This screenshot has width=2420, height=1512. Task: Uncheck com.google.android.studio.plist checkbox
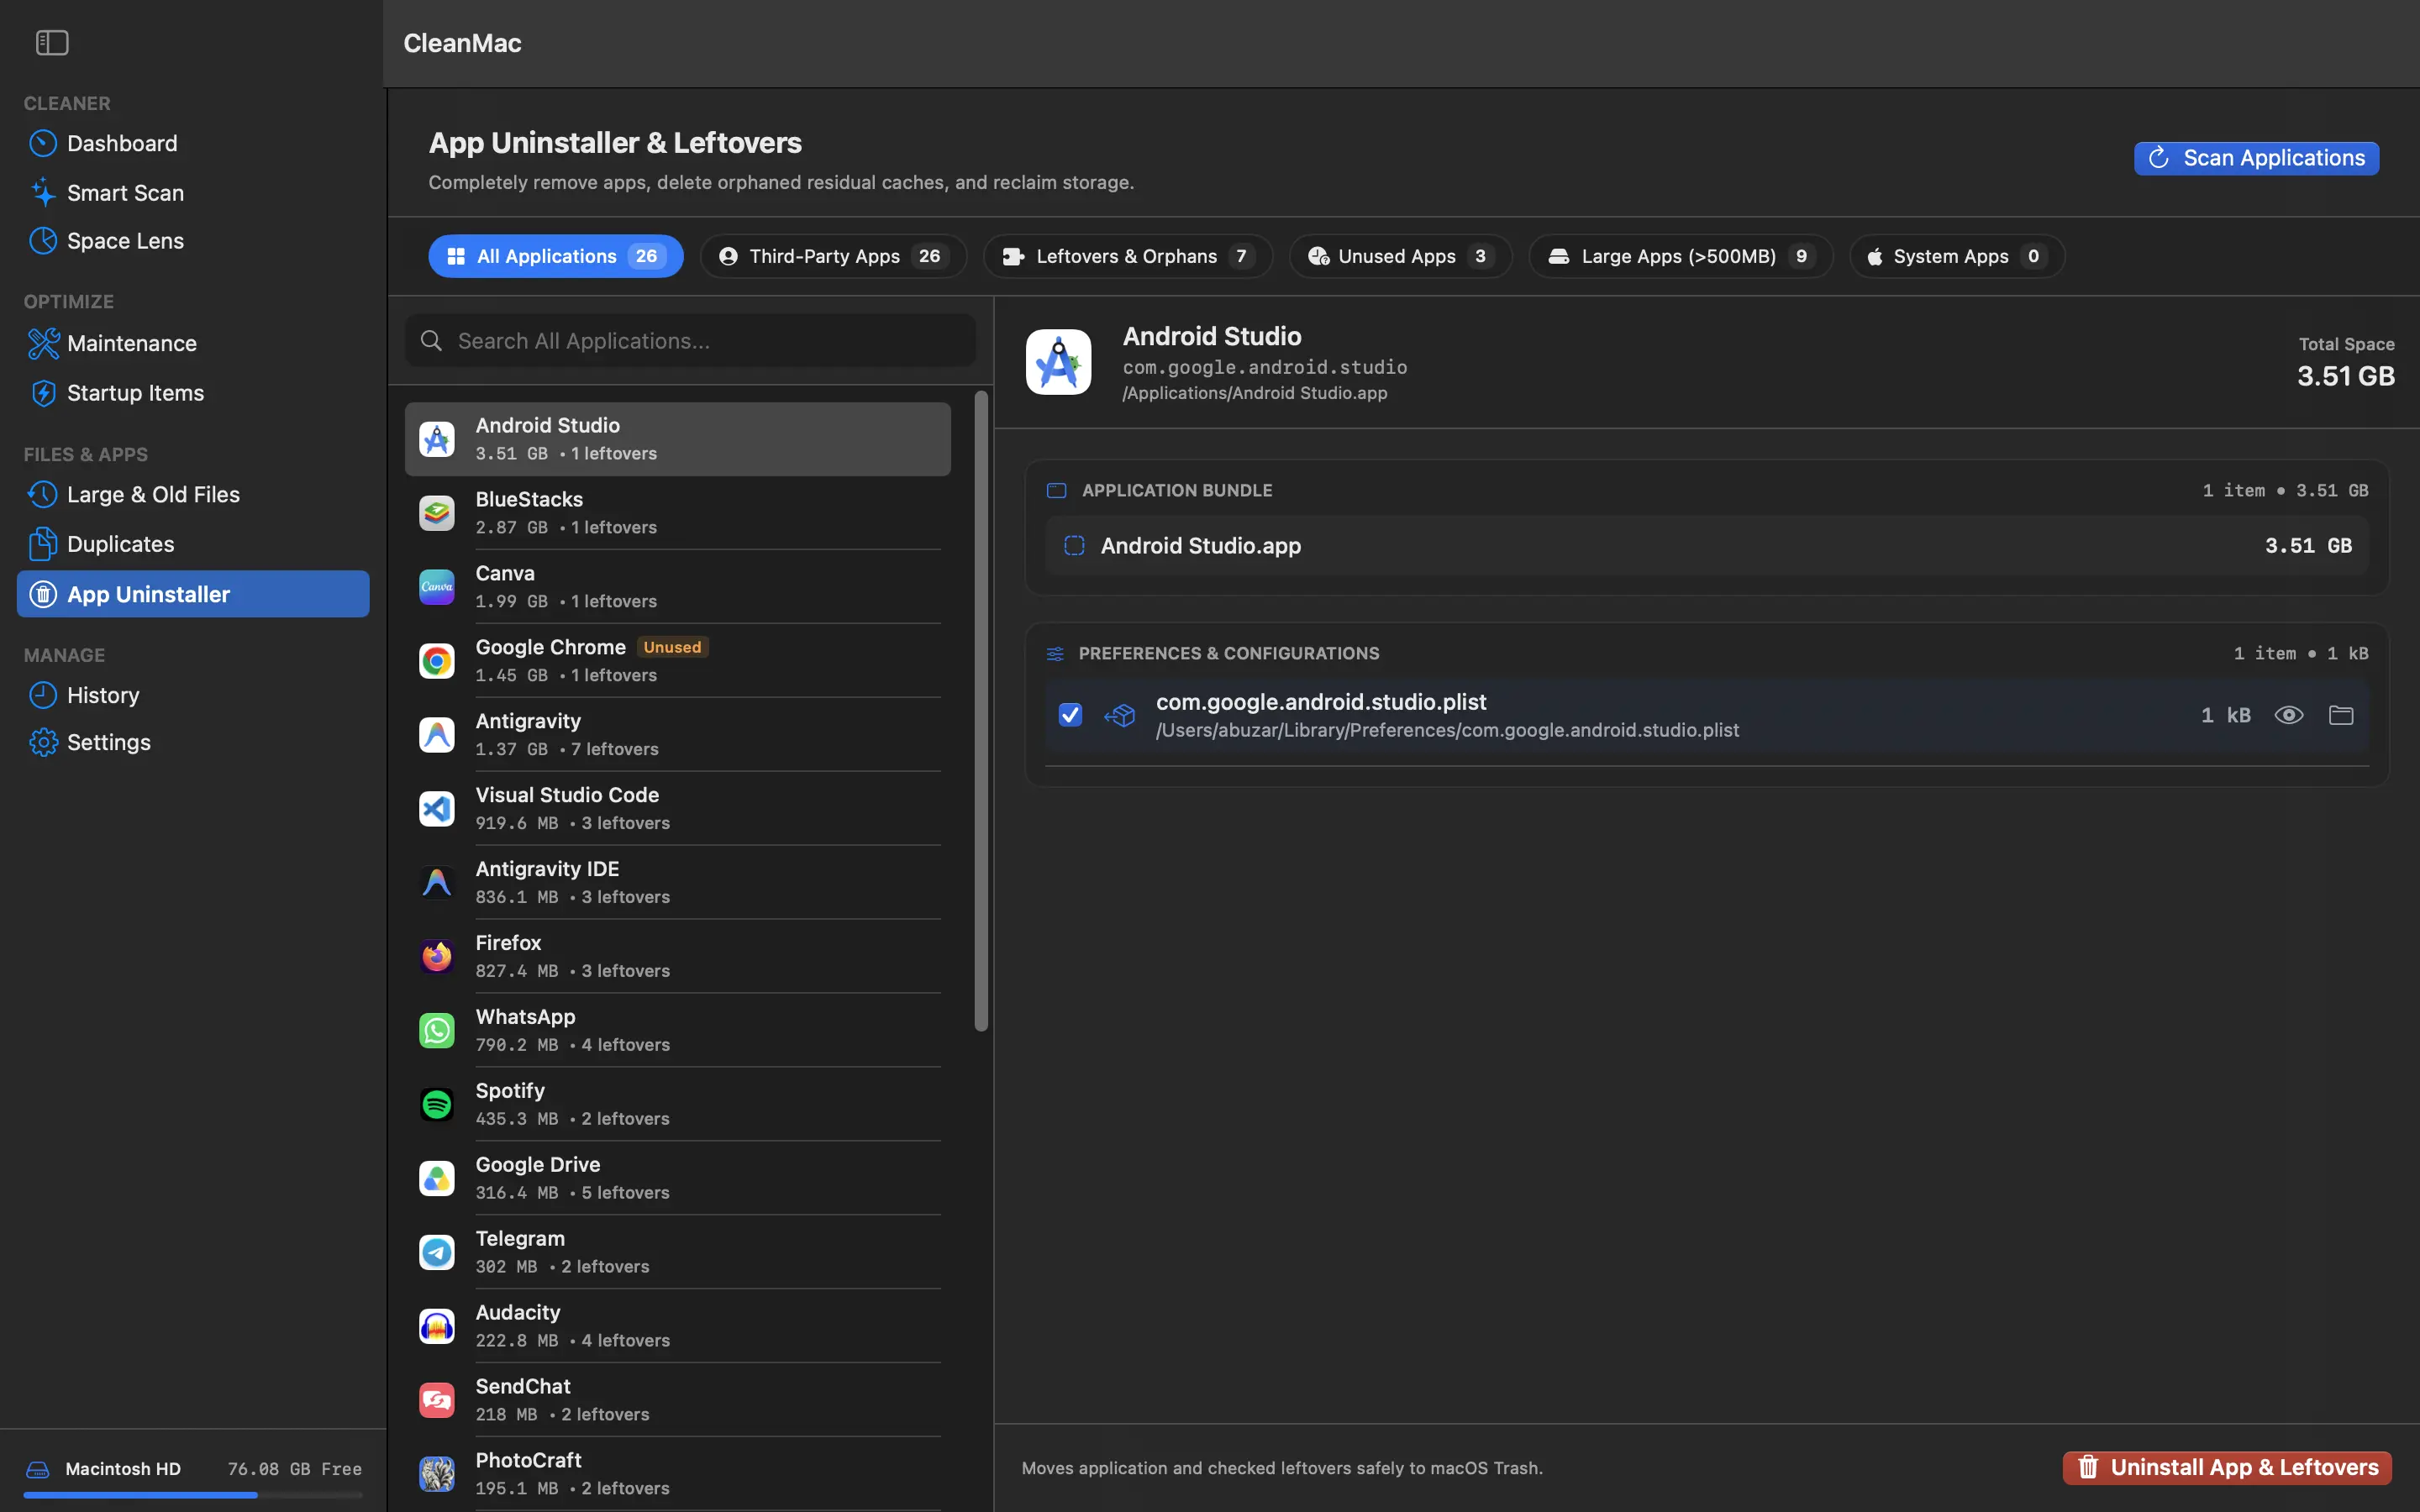(x=1070, y=715)
